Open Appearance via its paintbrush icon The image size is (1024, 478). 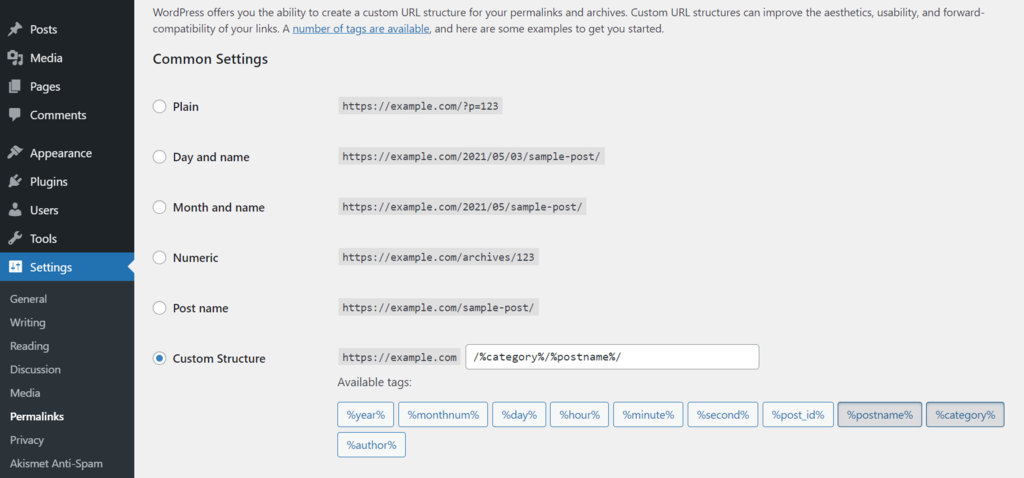(16, 153)
